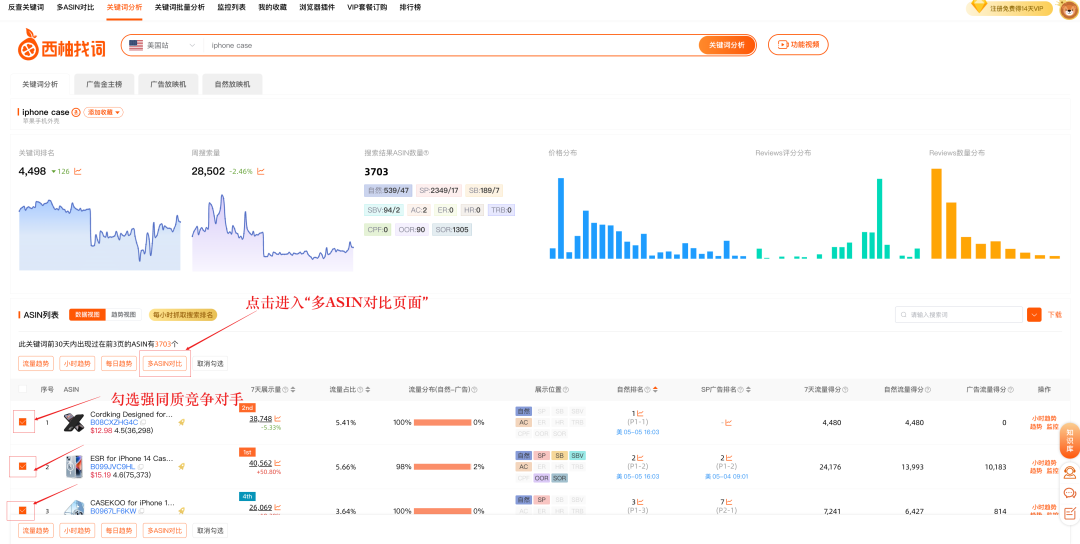This screenshot has height=544, width=1080.
Task: Switch to 趋势视图 trend view toggle
Action: click(124, 315)
